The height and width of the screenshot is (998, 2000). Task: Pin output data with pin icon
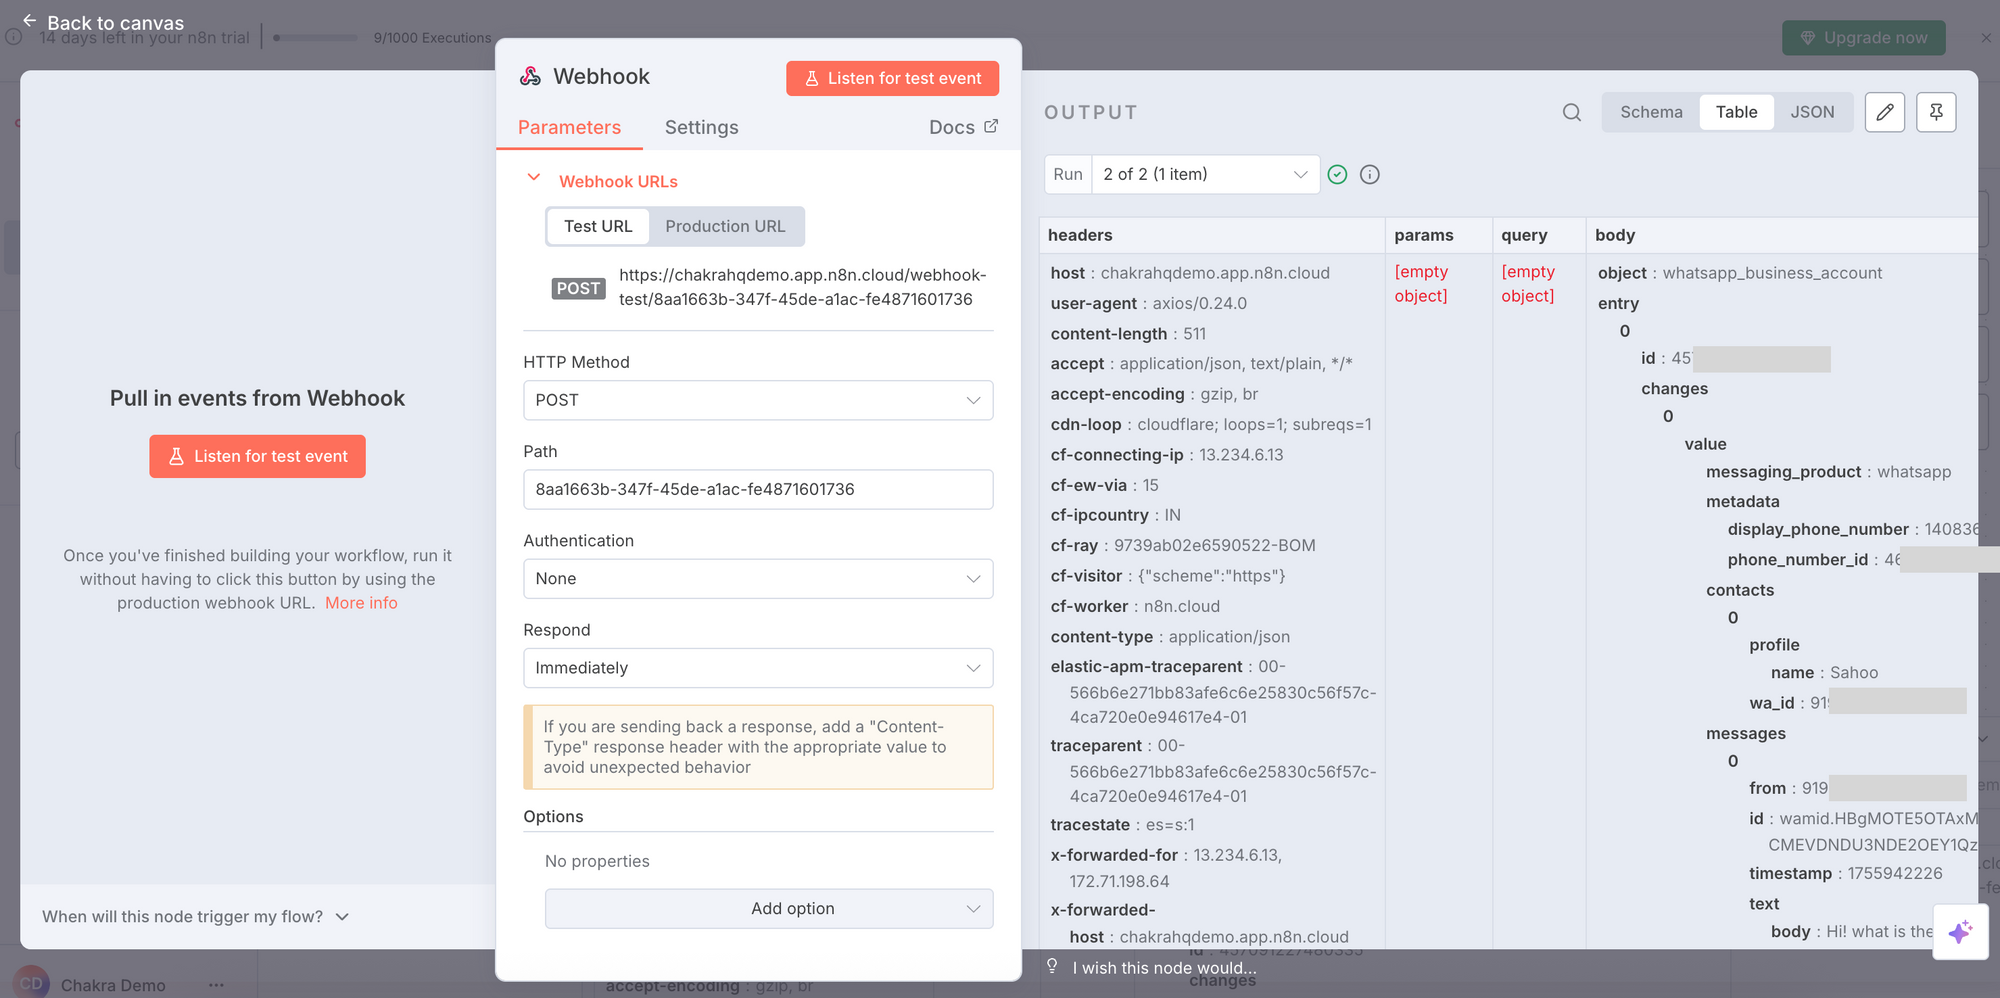(1936, 112)
